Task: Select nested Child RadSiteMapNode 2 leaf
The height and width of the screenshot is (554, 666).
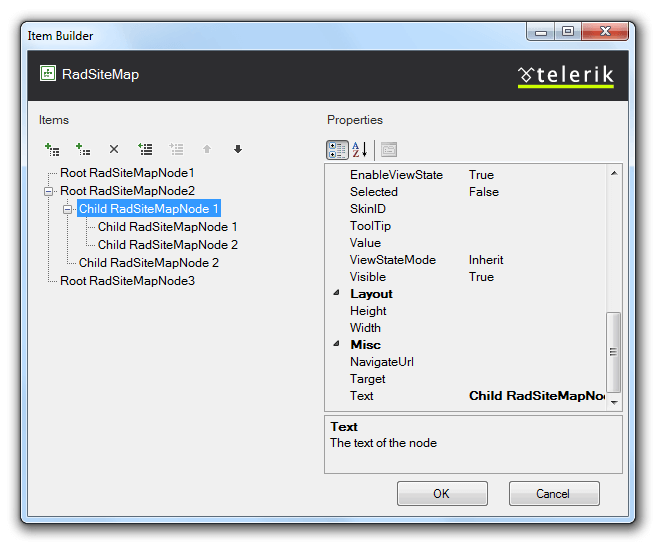Action: point(168,245)
